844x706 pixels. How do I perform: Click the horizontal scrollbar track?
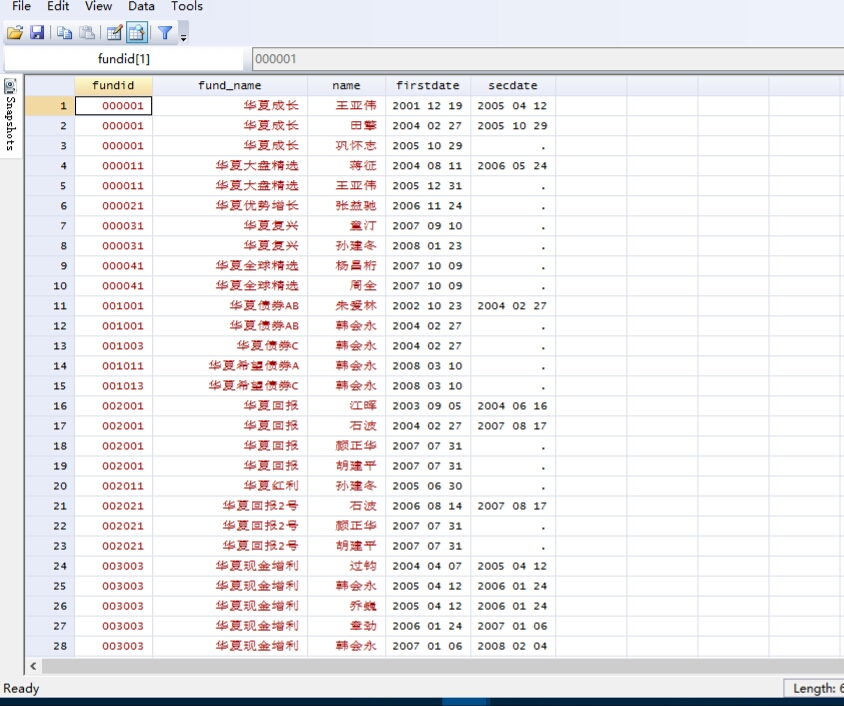click(x=442, y=666)
